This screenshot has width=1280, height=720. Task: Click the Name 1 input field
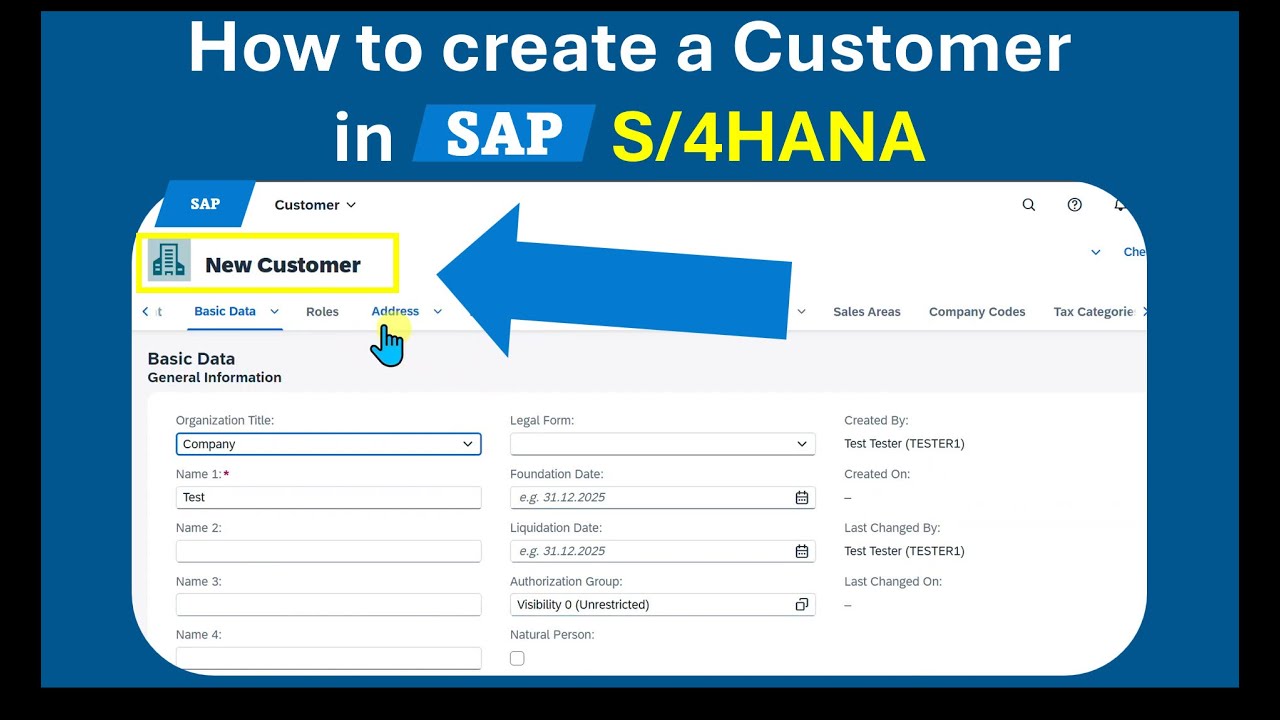click(x=328, y=497)
